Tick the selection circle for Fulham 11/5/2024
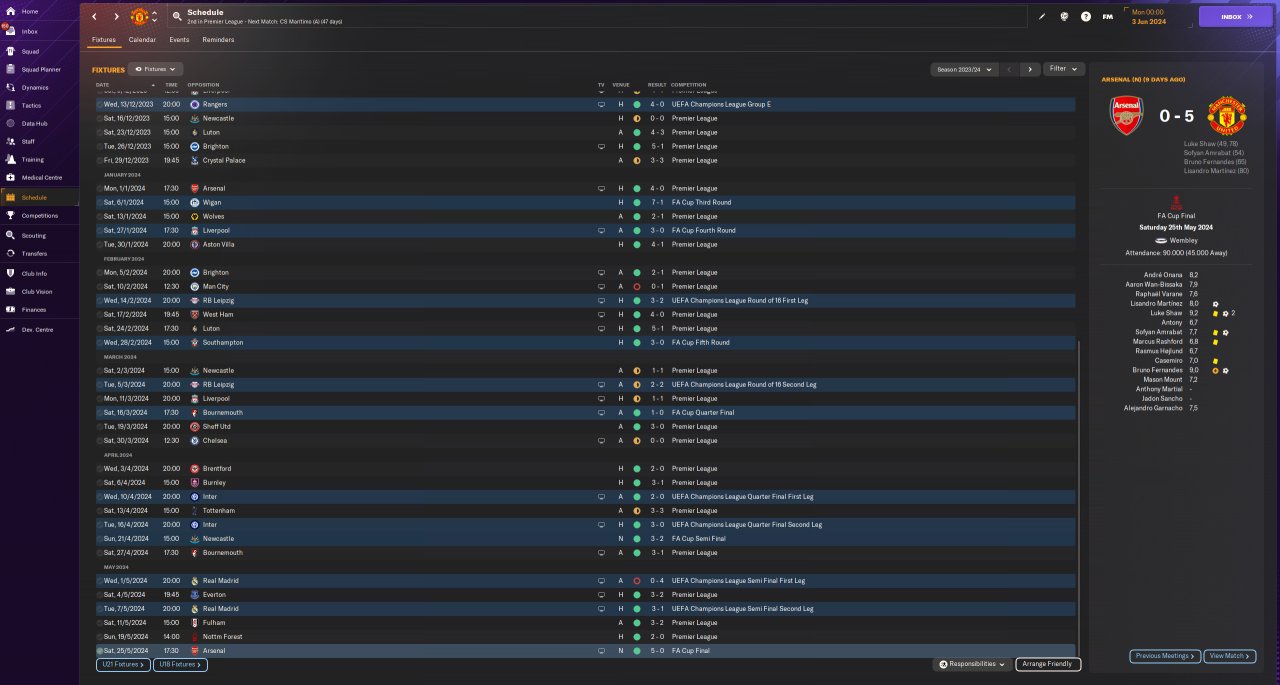The image size is (1280, 685). (100, 622)
